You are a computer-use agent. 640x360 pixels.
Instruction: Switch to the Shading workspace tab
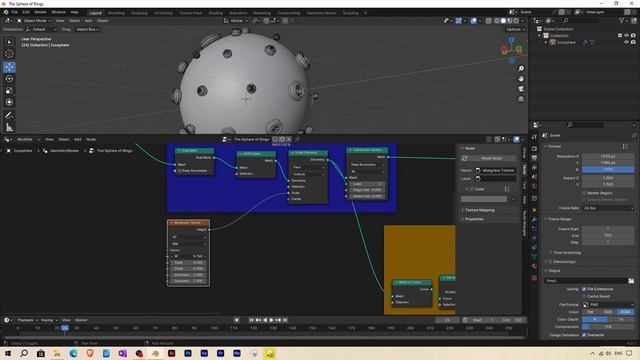point(216,13)
